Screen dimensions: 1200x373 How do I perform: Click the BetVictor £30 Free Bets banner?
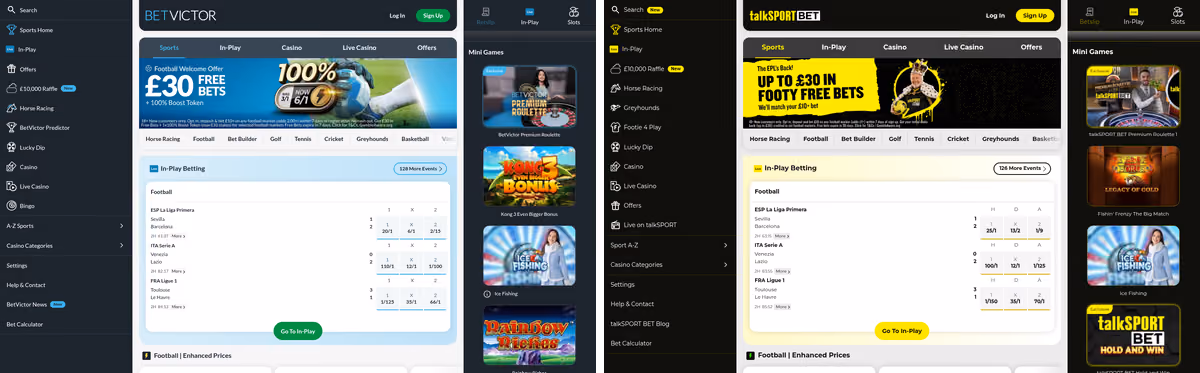[298, 94]
